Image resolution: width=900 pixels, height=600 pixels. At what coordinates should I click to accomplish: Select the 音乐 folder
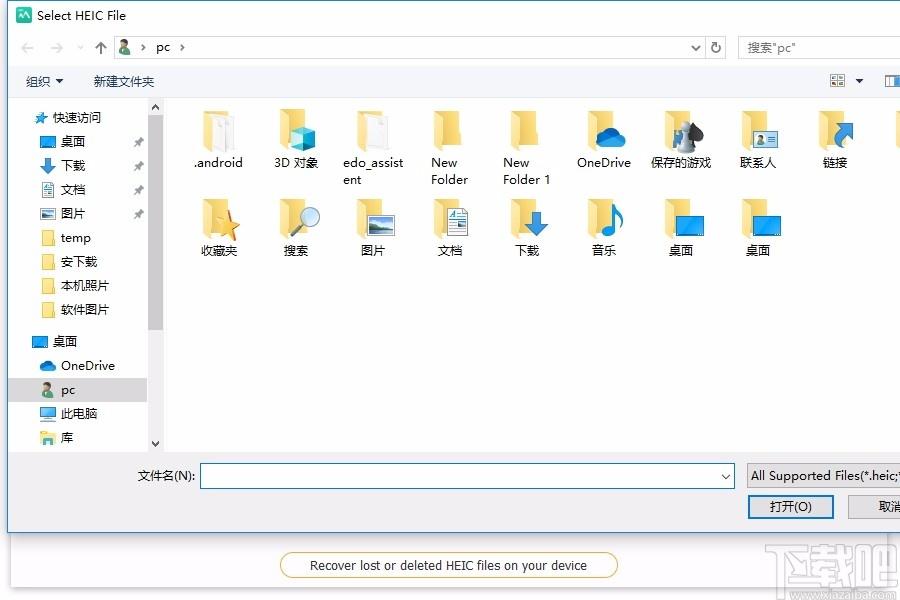point(604,228)
